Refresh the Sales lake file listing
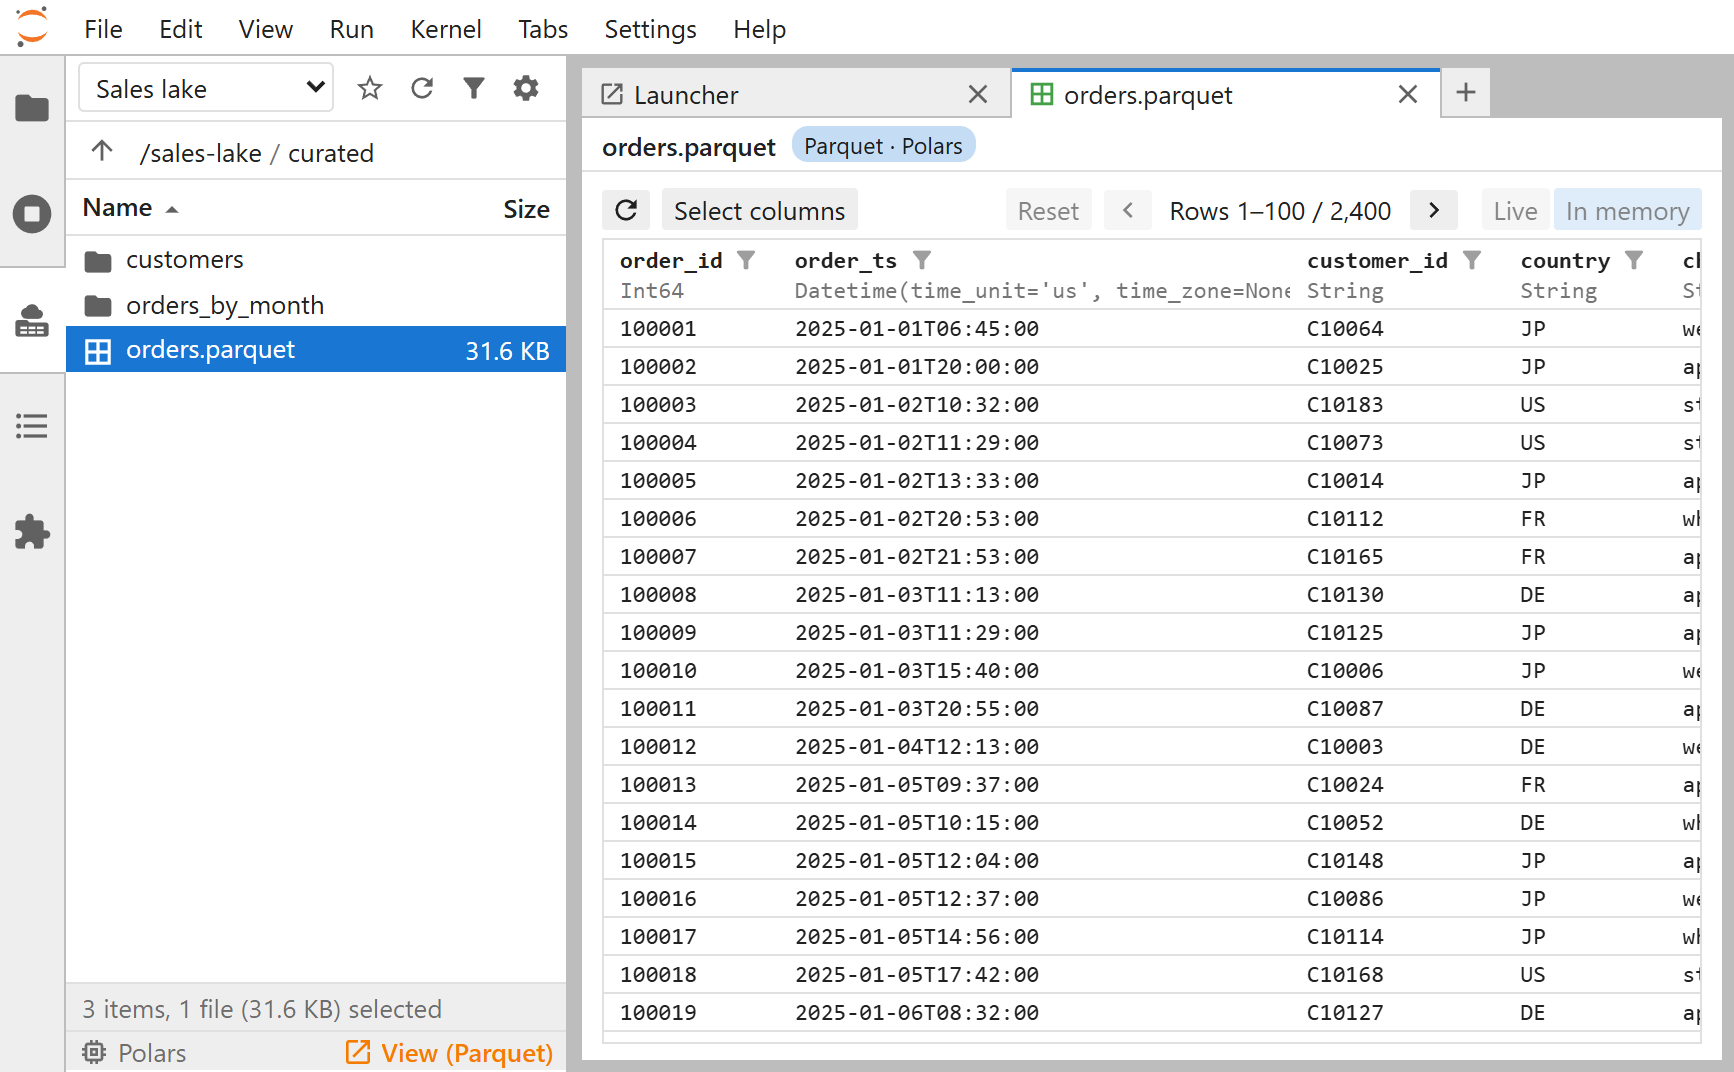 tap(422, 88)
